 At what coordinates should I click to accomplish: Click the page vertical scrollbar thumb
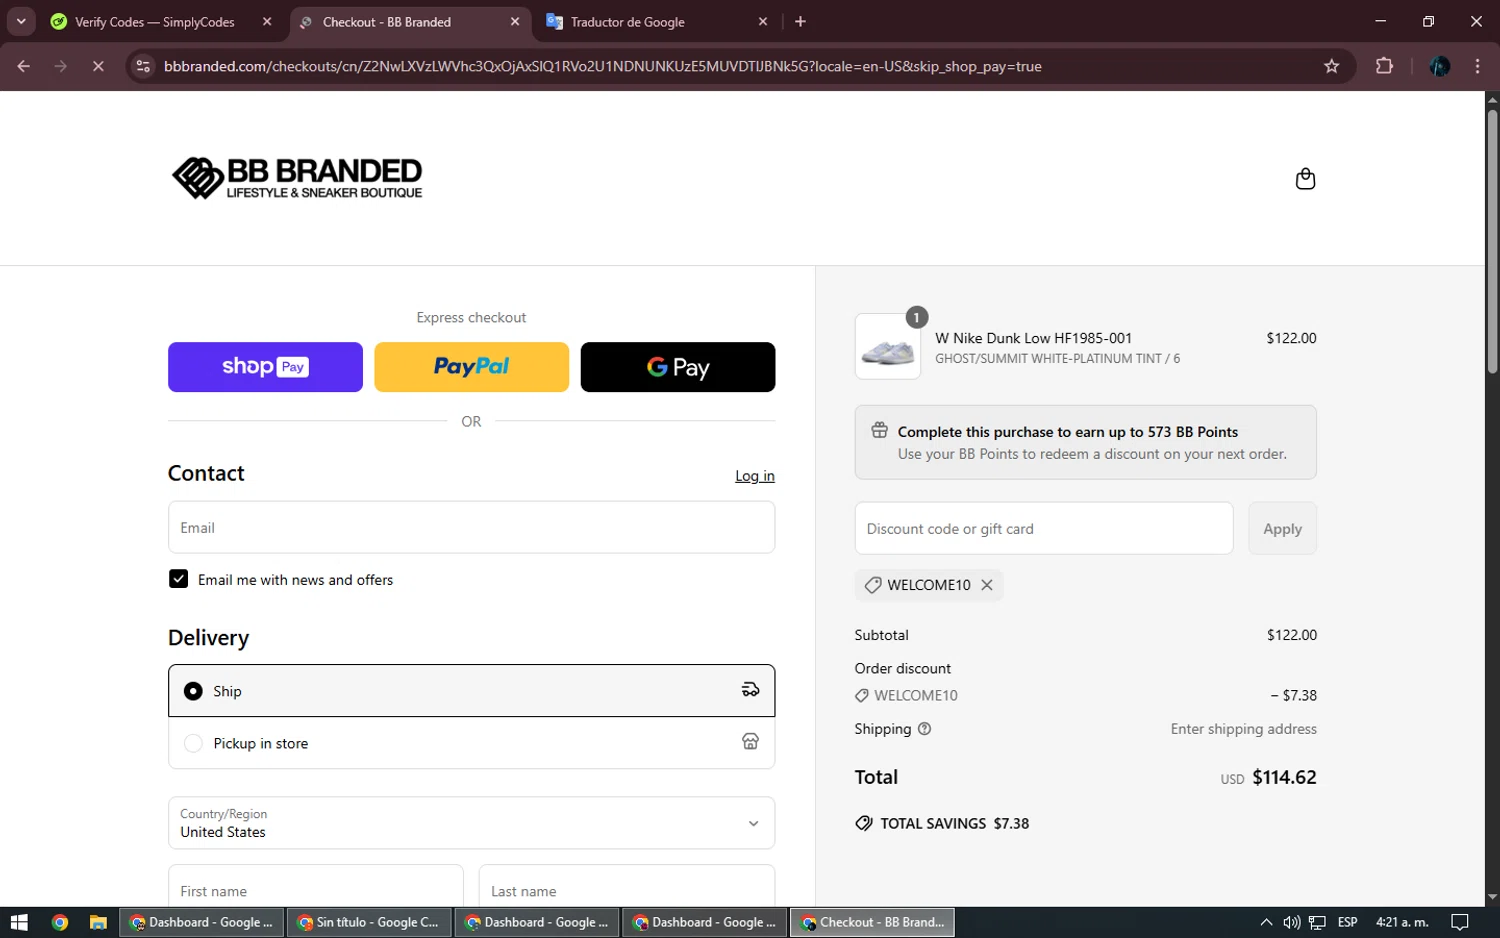(x=1492, y=240)
